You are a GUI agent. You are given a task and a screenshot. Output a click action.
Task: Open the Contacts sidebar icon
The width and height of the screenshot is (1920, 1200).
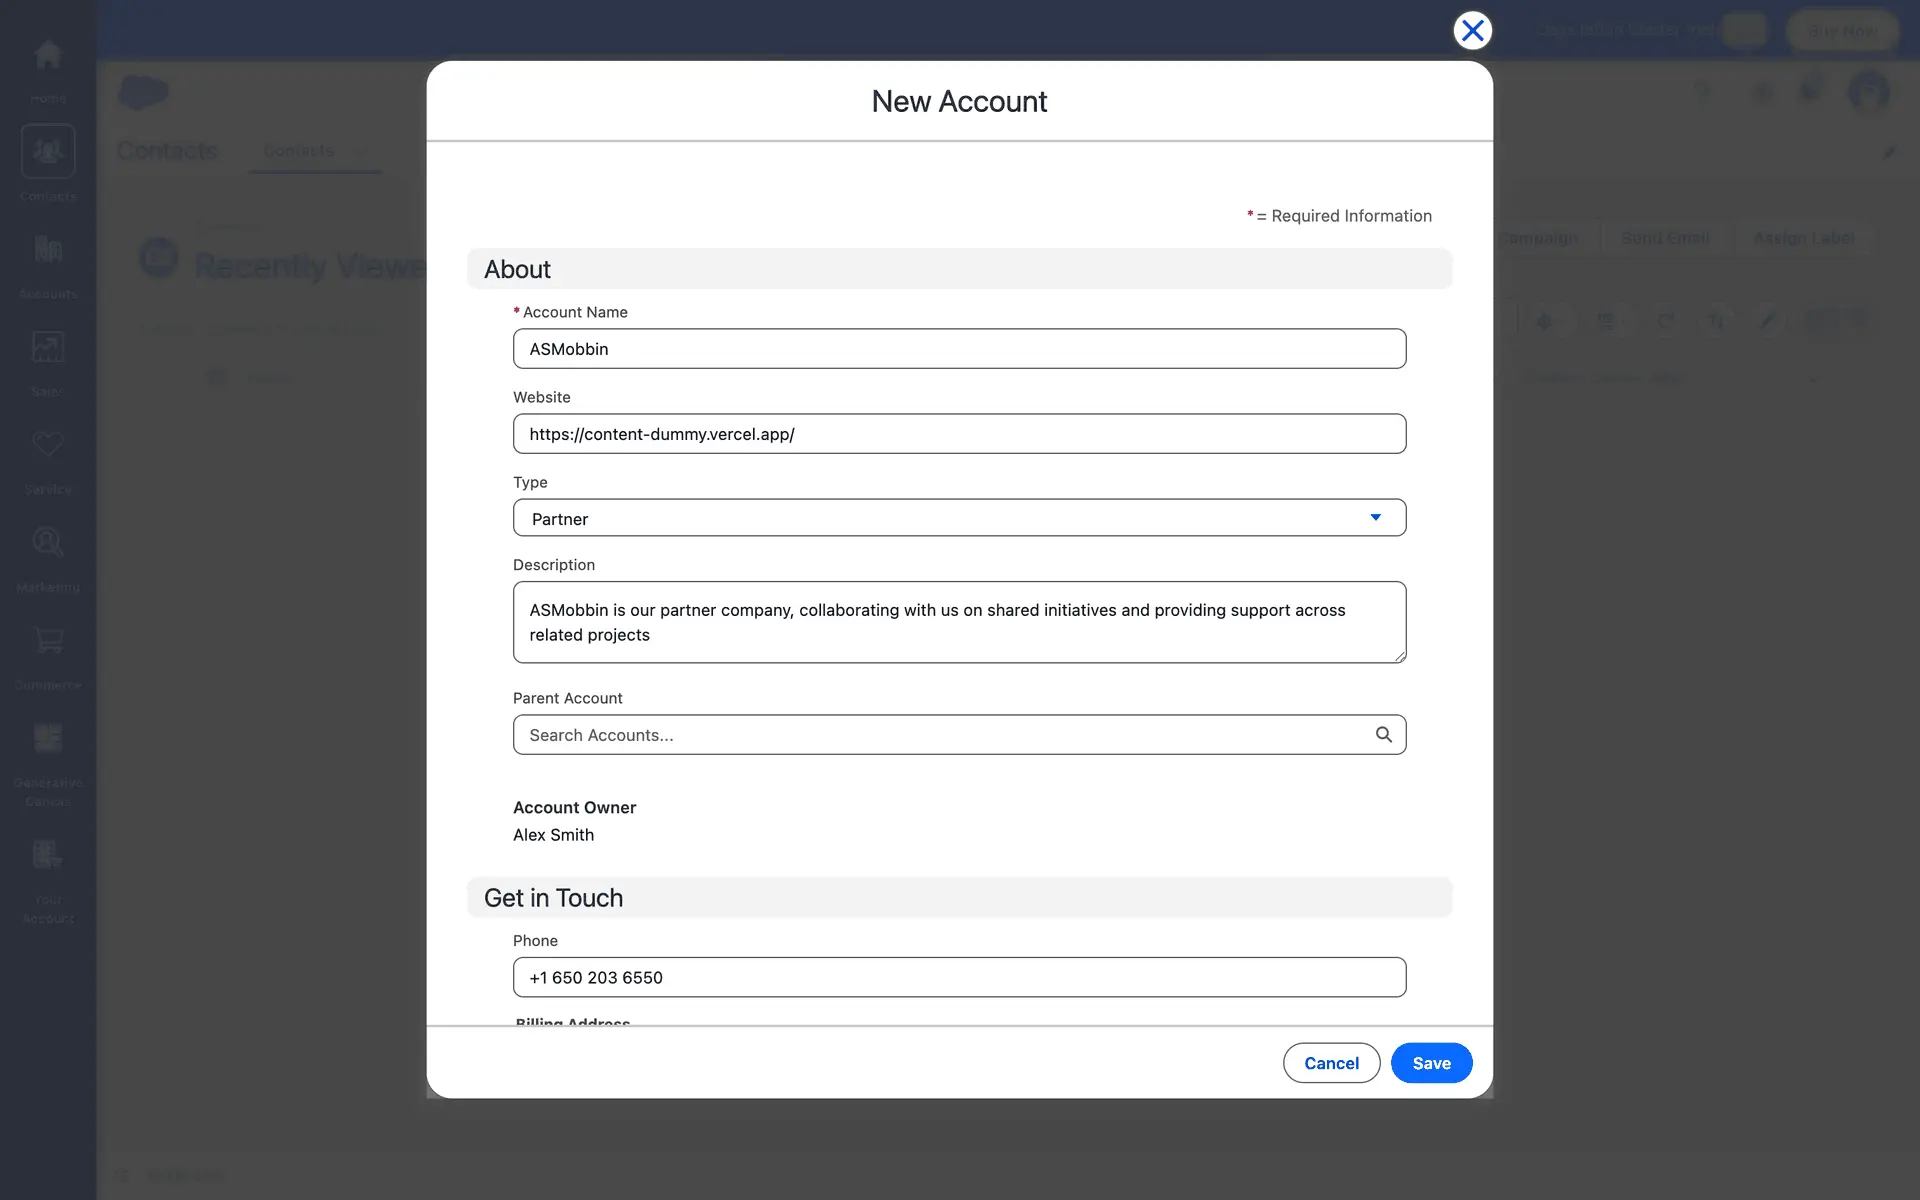click(48, 152)
